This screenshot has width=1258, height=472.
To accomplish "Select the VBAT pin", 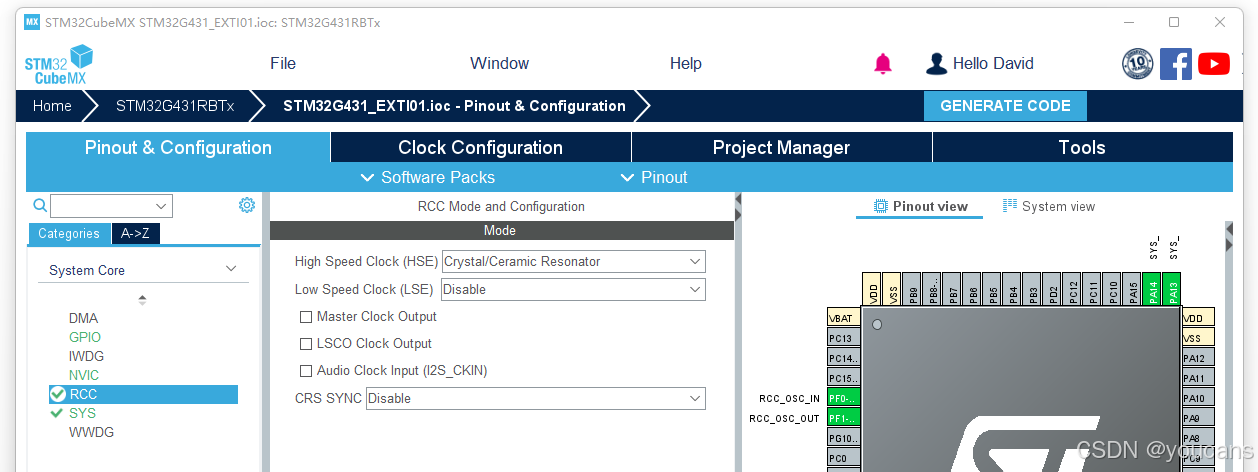I will 843,318.
